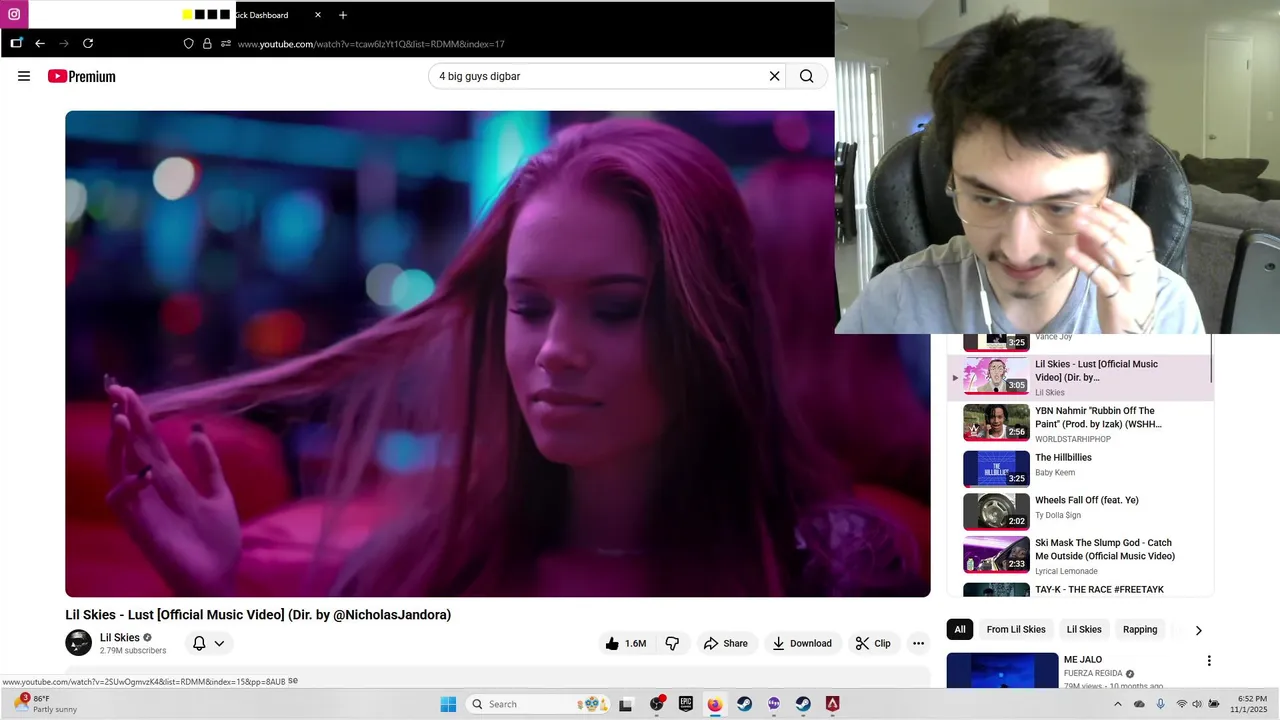Select the All filter chip
The width and height of the screenshot is (1280, 720).
[960, 629]
